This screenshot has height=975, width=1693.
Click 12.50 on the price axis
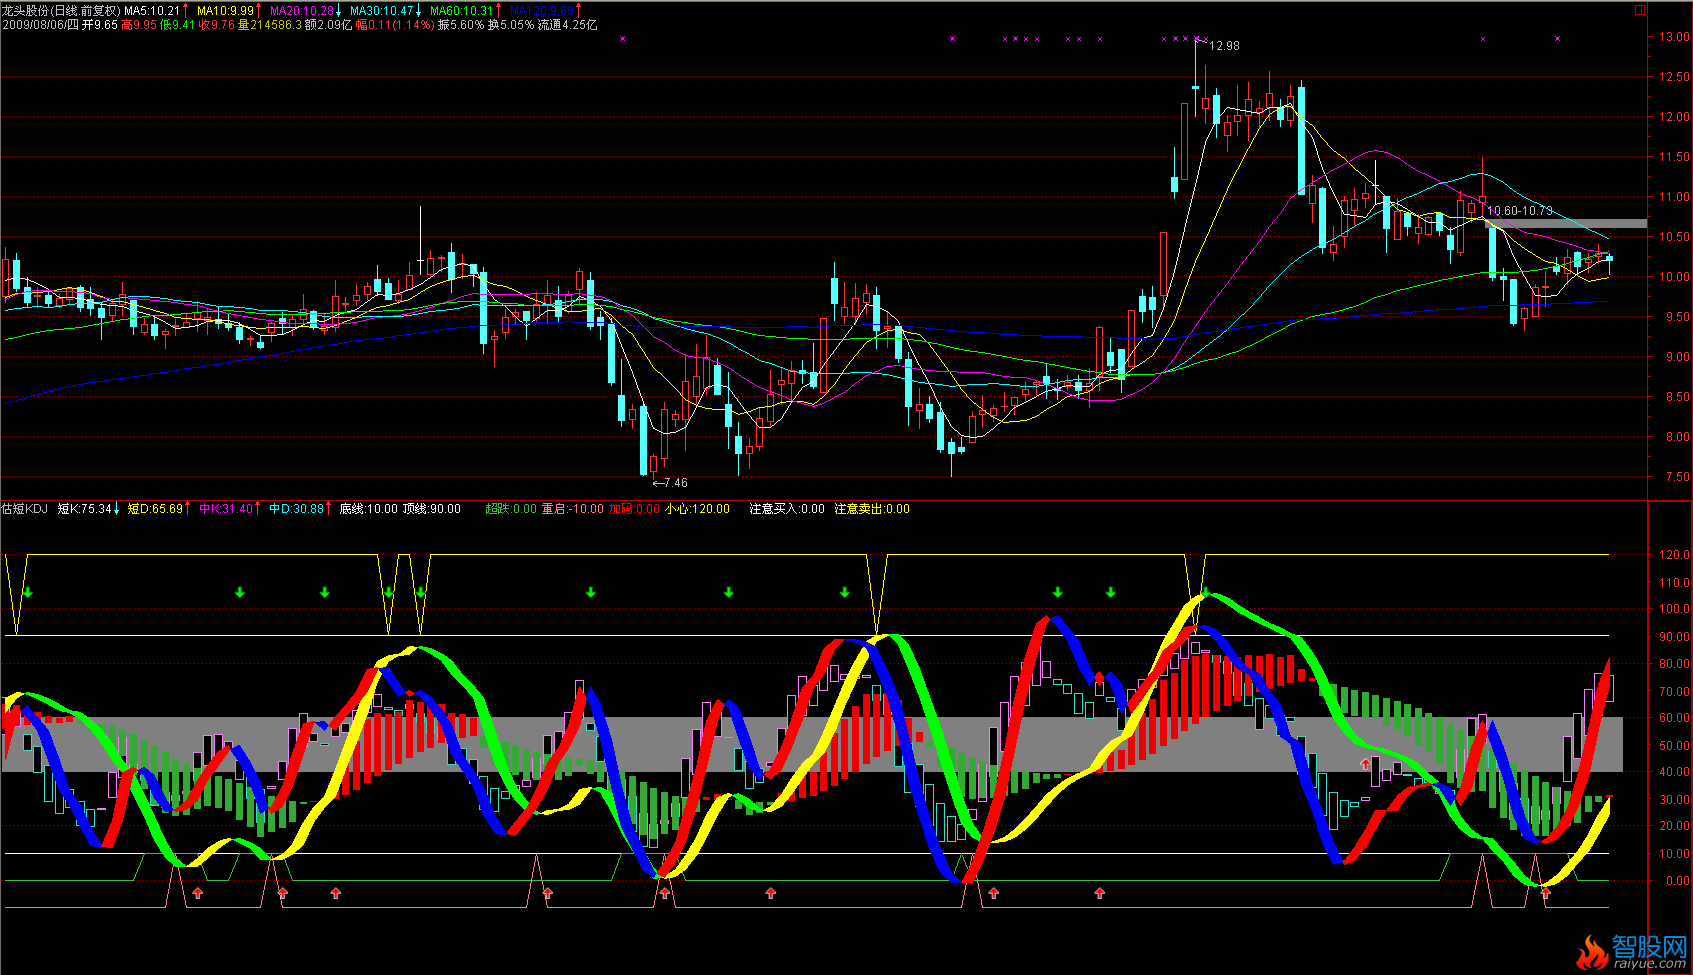tap(1675, 77)
